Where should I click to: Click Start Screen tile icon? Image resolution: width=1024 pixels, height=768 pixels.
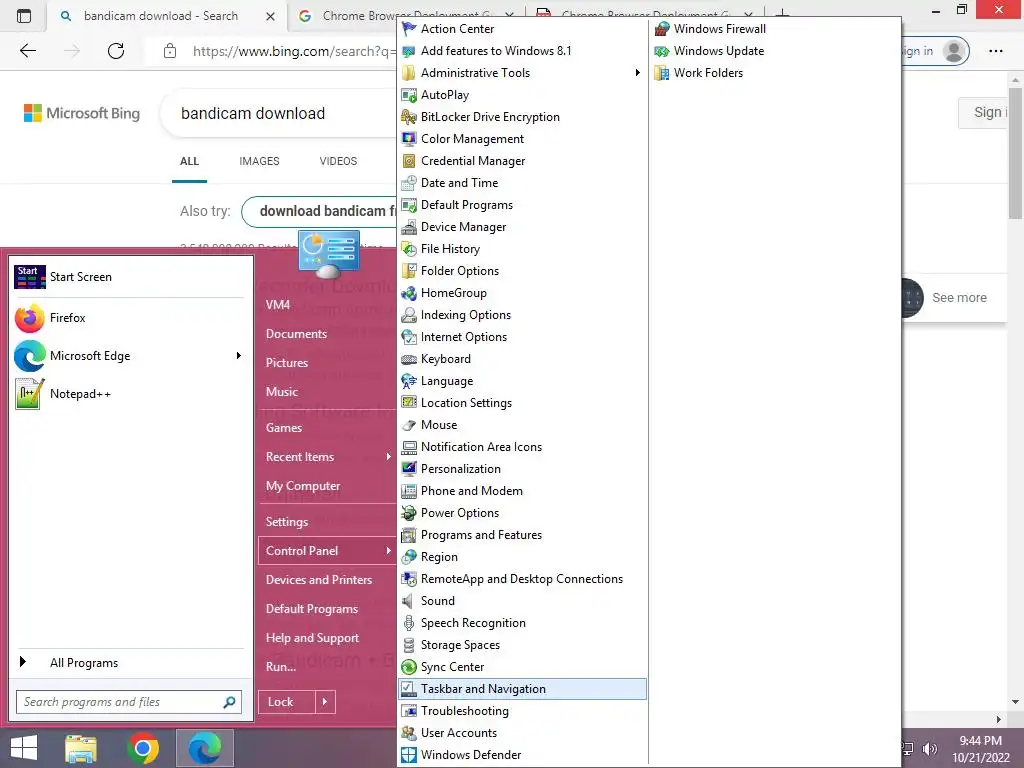click(x=30, y=277)
